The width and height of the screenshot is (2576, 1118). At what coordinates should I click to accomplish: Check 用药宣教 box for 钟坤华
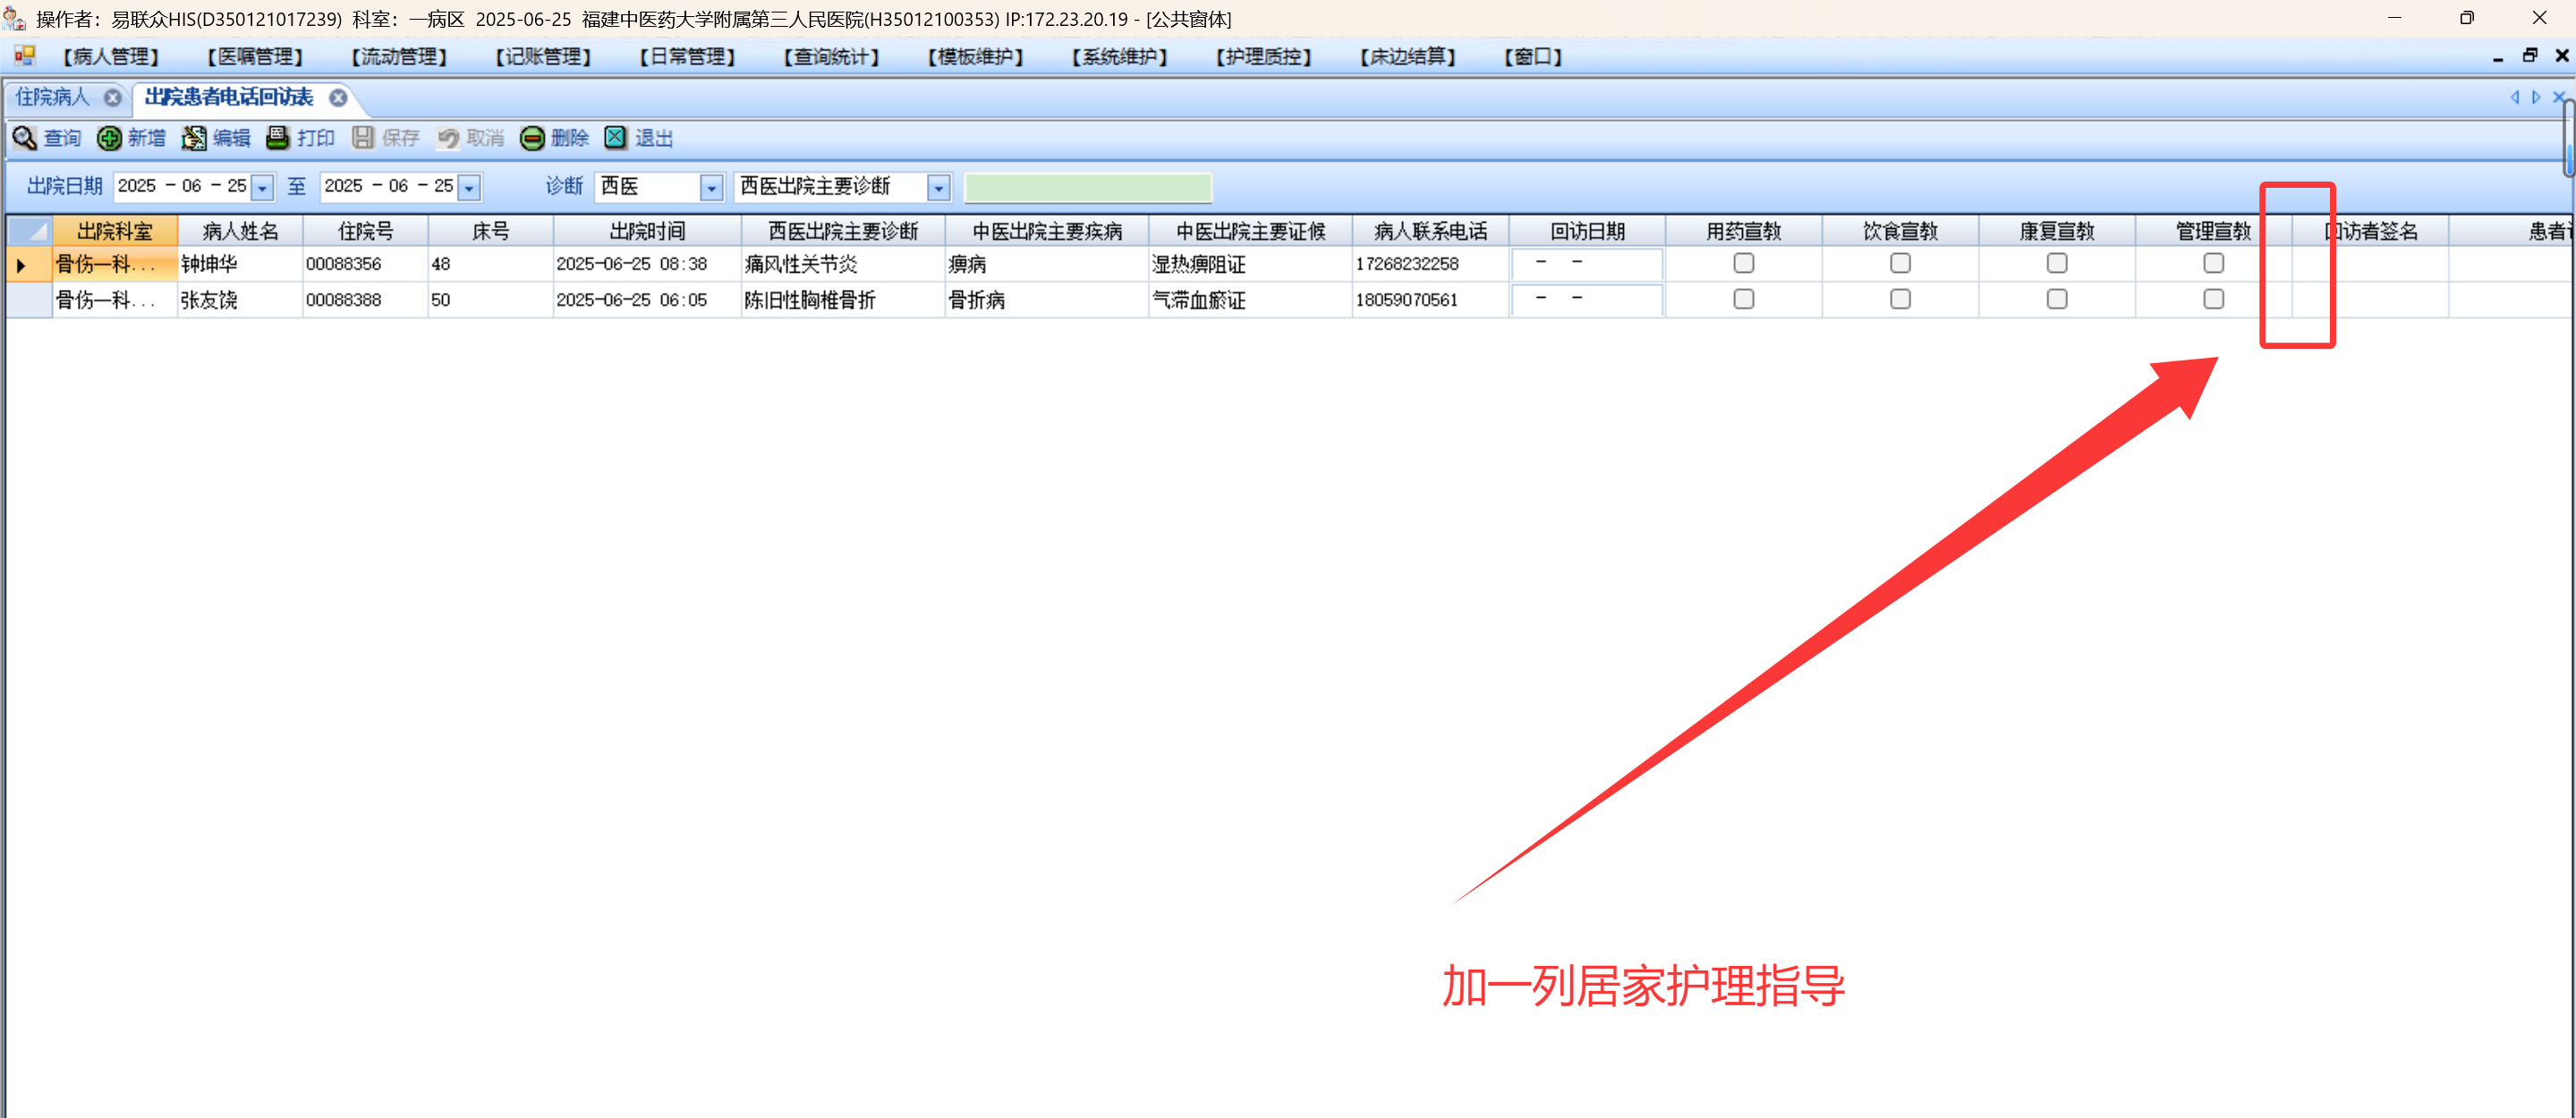click(x=1743, y=263)
